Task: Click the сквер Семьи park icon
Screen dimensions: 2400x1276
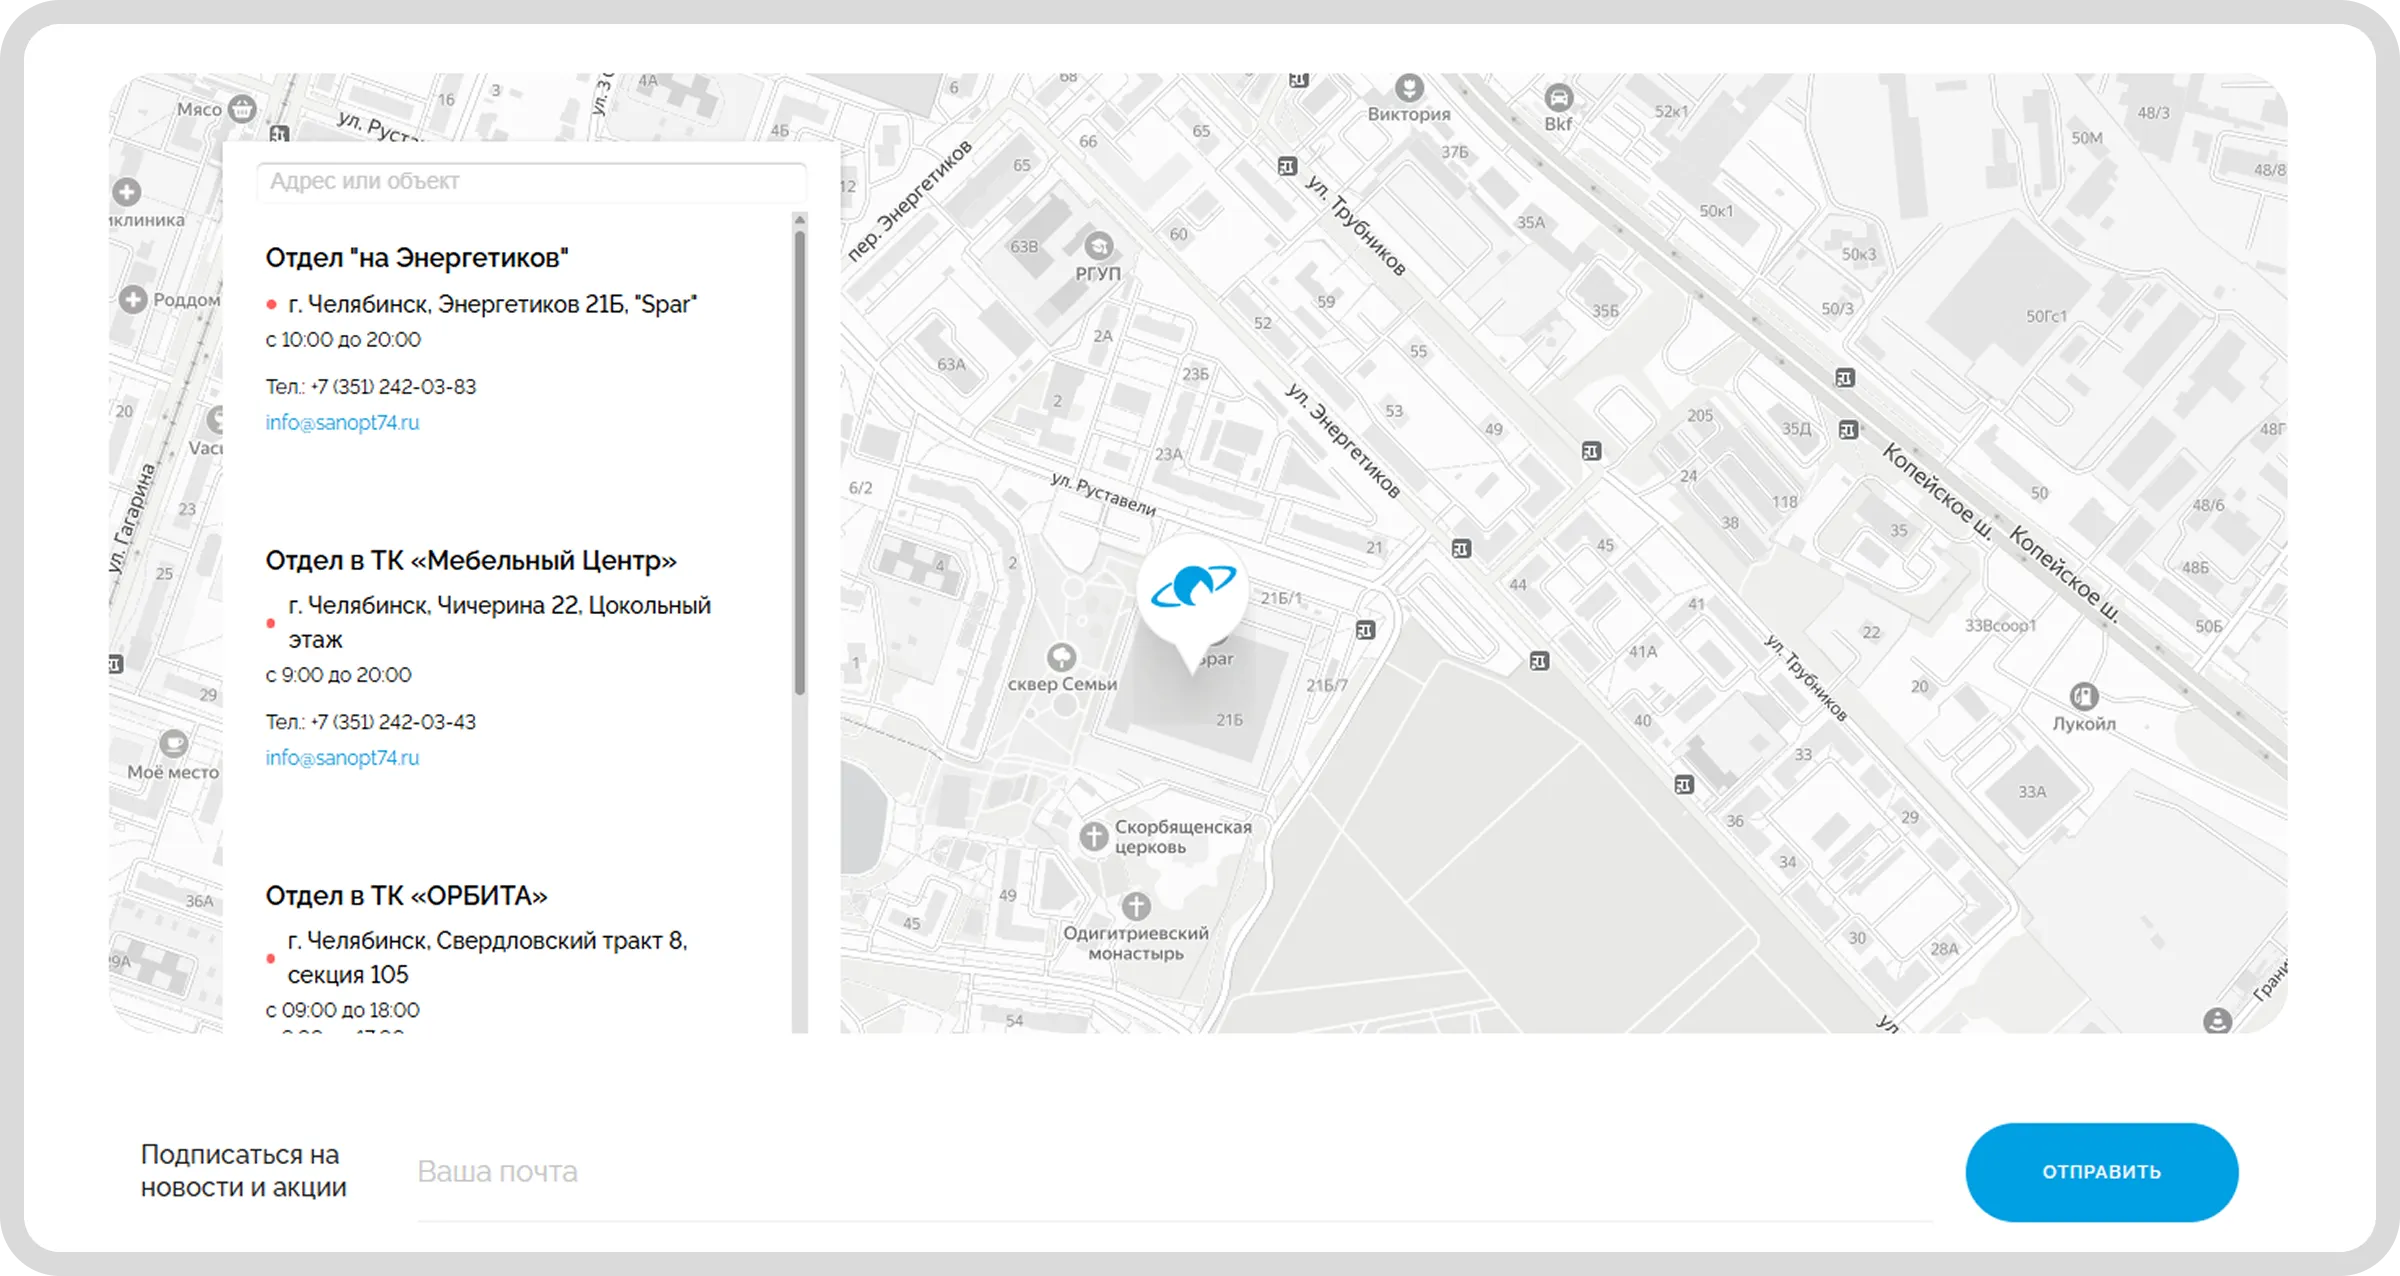Action: tap(1061, 657)
